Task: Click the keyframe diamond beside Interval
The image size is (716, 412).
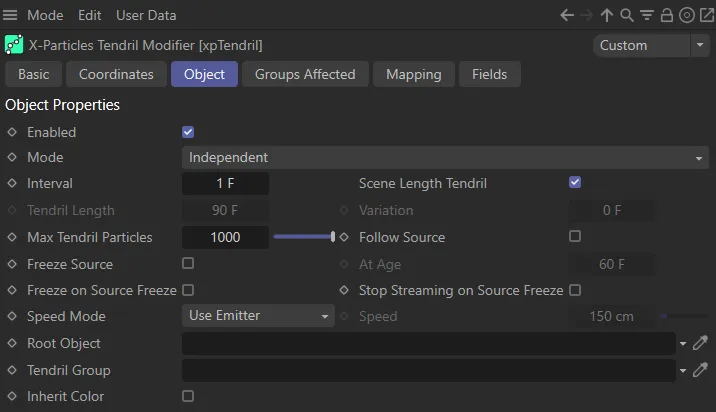Action: pos(12,183)
